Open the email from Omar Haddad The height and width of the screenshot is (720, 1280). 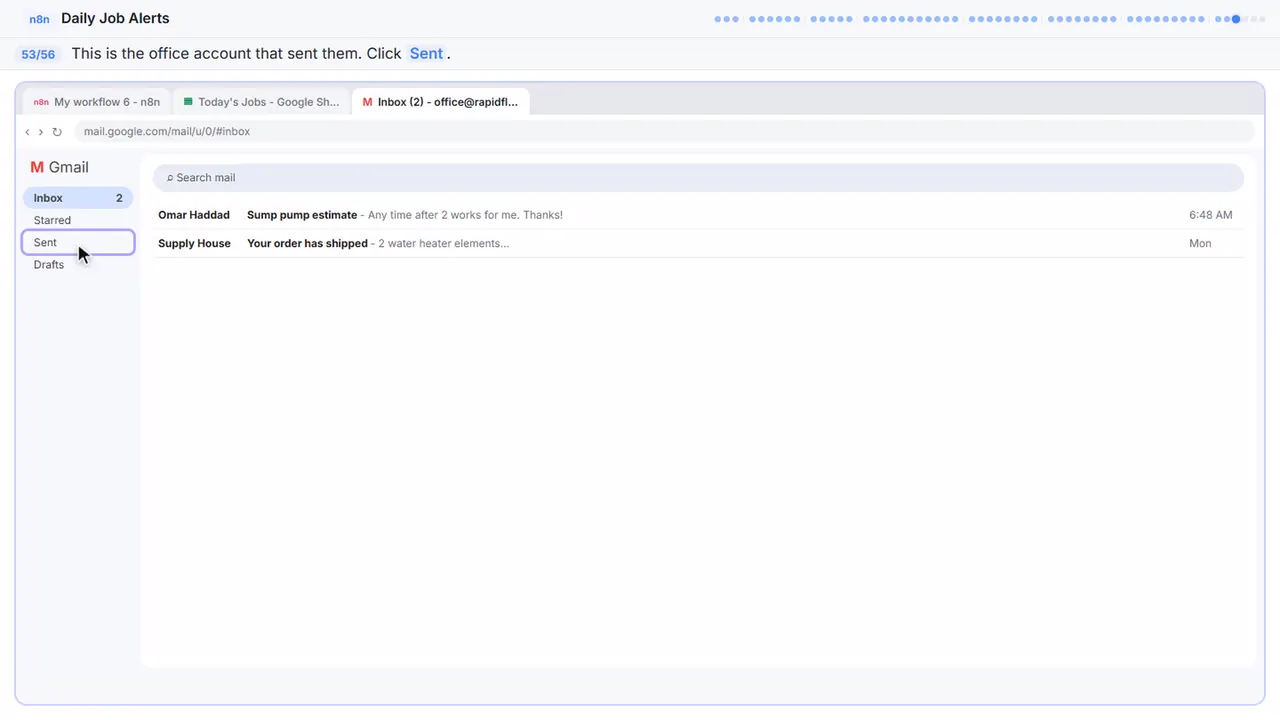[x=698, y=215]
